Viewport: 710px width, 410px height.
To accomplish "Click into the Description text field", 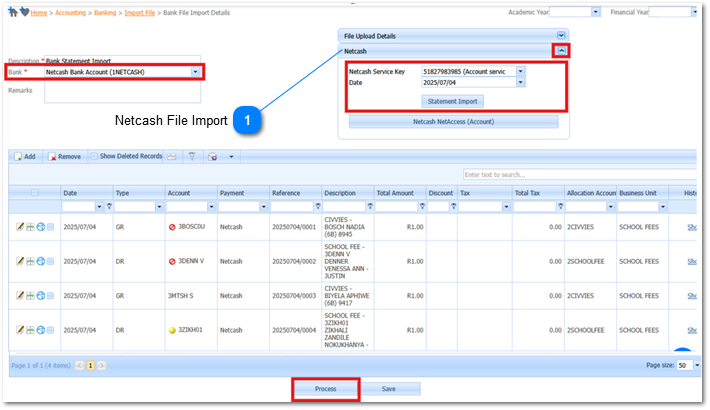I will pos(122,60).
